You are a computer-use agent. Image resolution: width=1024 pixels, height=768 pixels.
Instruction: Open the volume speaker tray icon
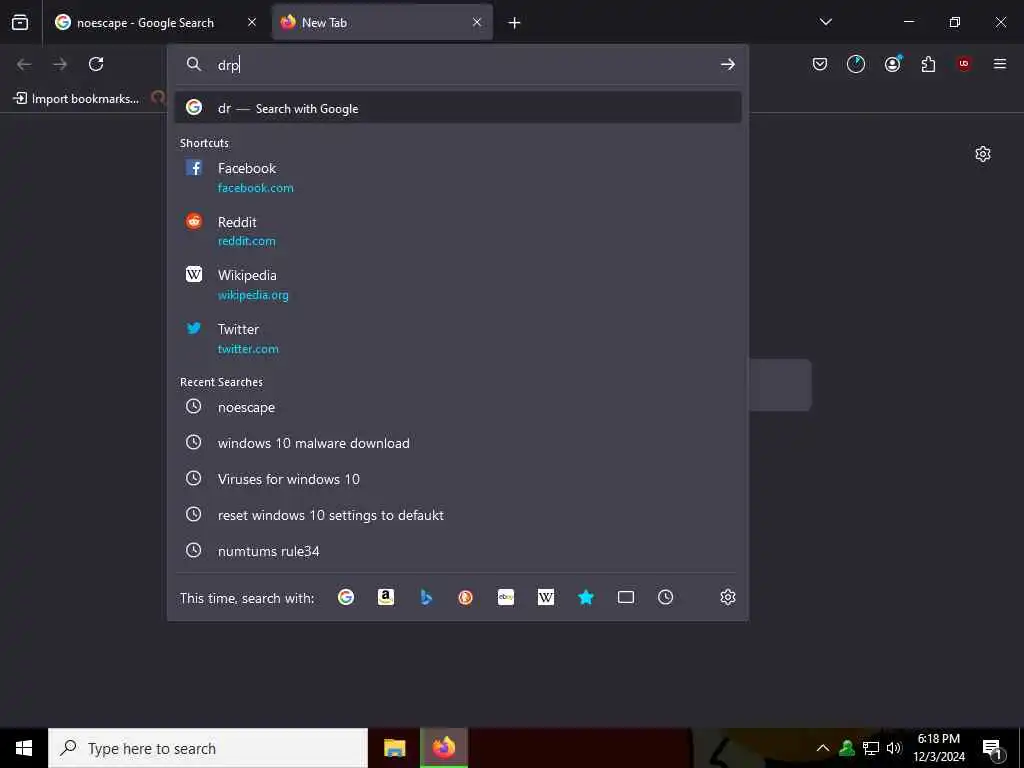pos(894,748)
